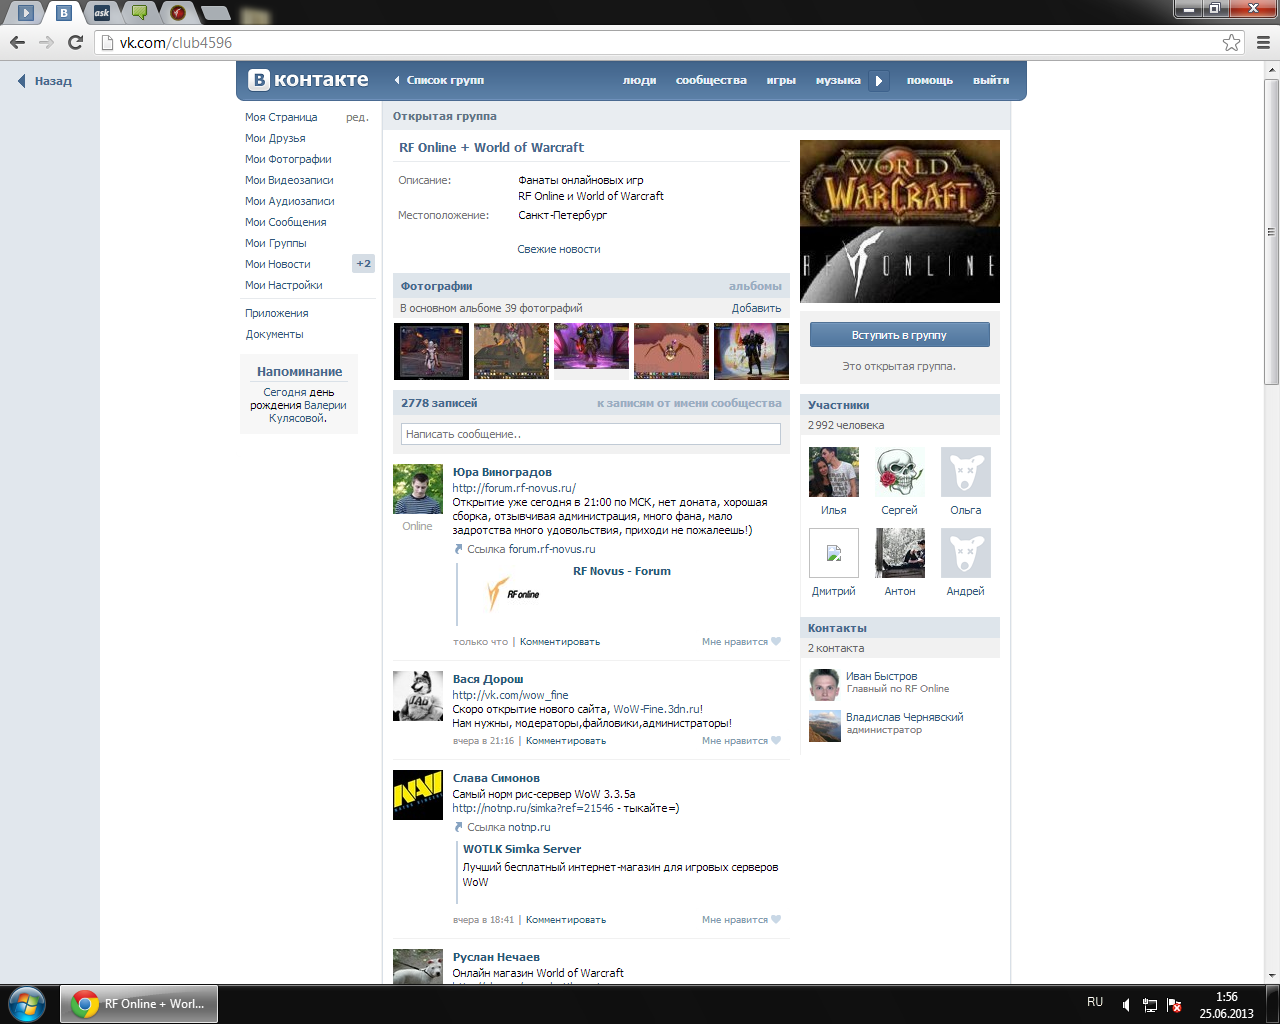Click the browser forward arrow
Screen dimensions: 1280x1024
(x=46, y=42)
